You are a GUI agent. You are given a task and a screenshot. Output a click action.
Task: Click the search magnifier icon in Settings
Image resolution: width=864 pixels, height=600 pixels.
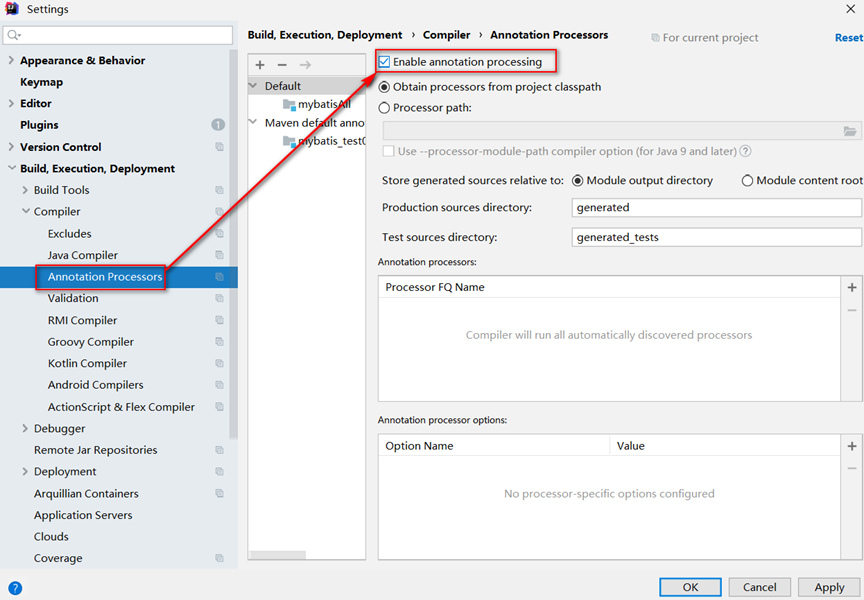coord(14,35)
